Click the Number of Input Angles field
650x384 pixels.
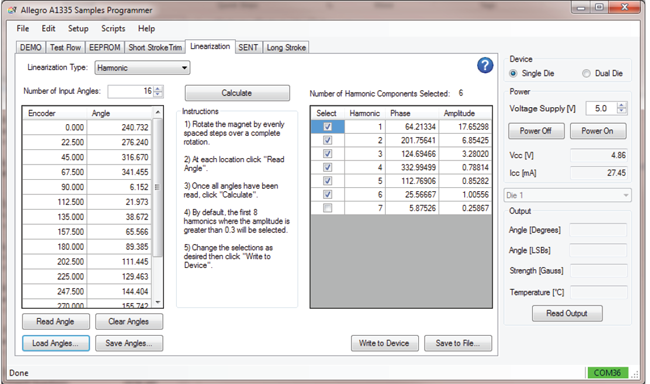click(131, 91)
